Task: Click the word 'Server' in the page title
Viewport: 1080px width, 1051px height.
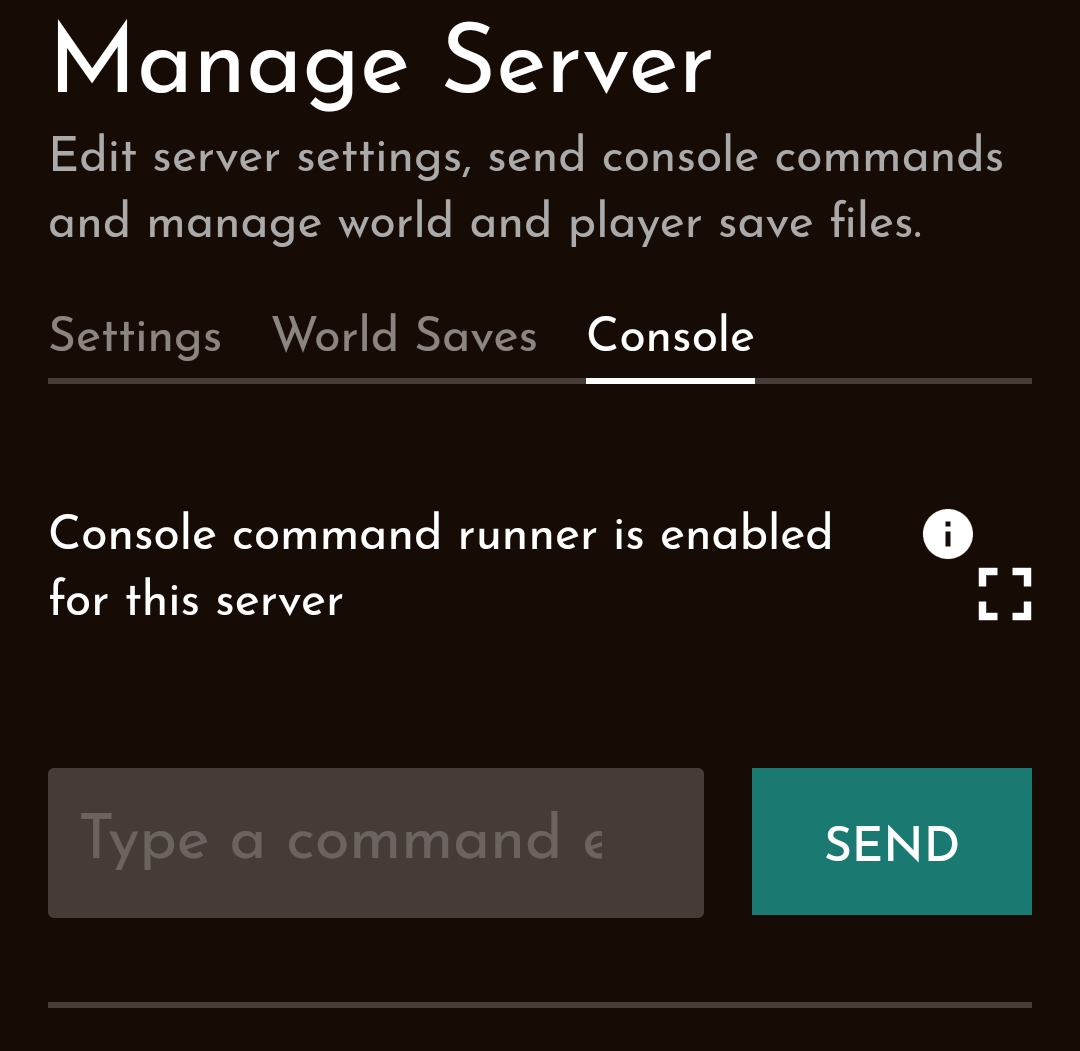Action: 577,62
